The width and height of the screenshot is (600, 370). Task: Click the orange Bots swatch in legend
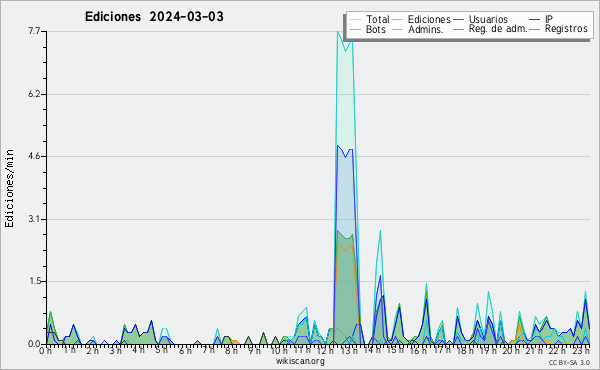pyautogui.click(x=355, y=29)
